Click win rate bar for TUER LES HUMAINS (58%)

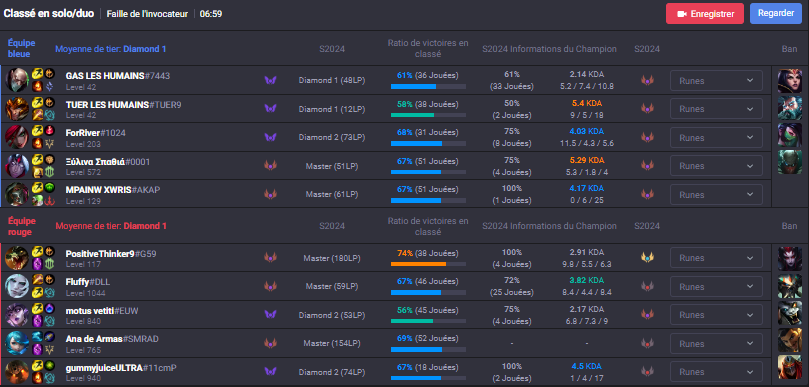pyautogui.click(x=428, y=115)
